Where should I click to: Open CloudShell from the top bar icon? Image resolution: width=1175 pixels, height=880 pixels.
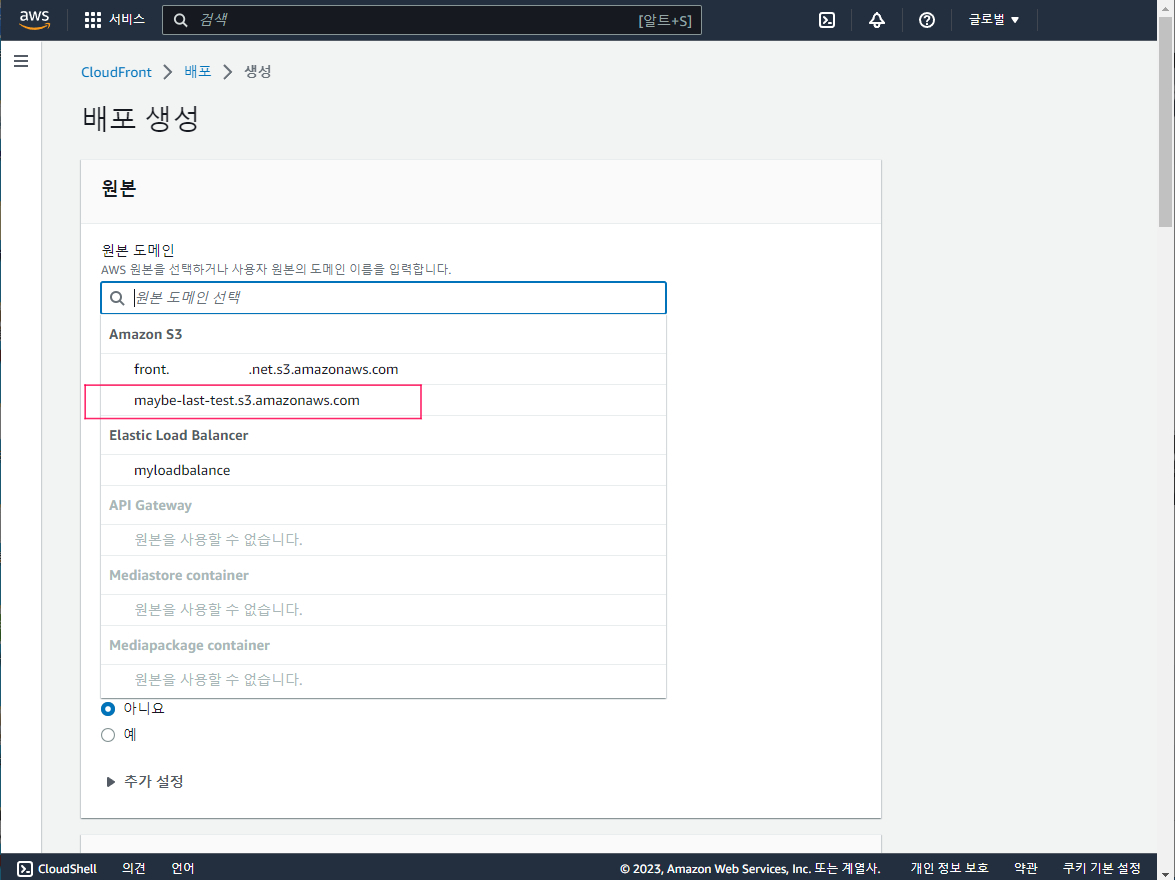(x=827, y=20)
